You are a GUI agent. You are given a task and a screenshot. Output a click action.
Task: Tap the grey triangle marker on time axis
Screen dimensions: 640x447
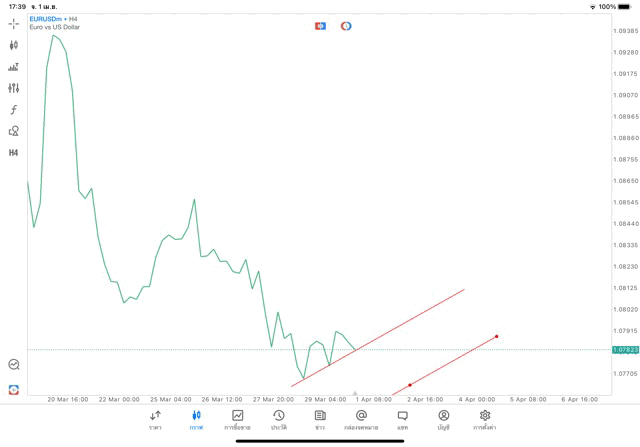pos(355,394)
